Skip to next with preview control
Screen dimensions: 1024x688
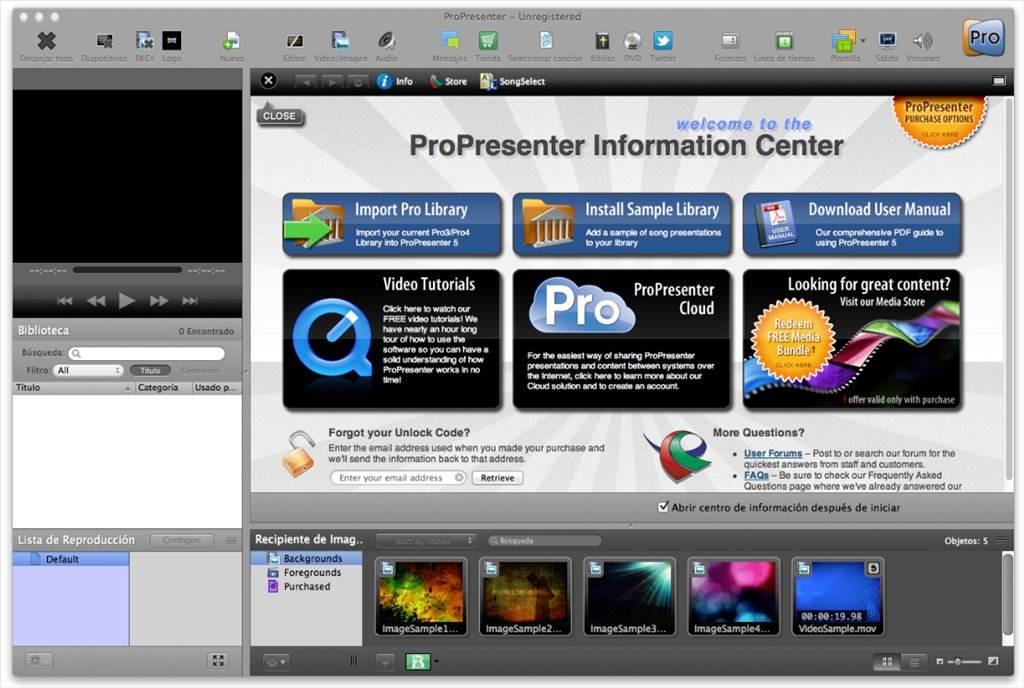190,300
